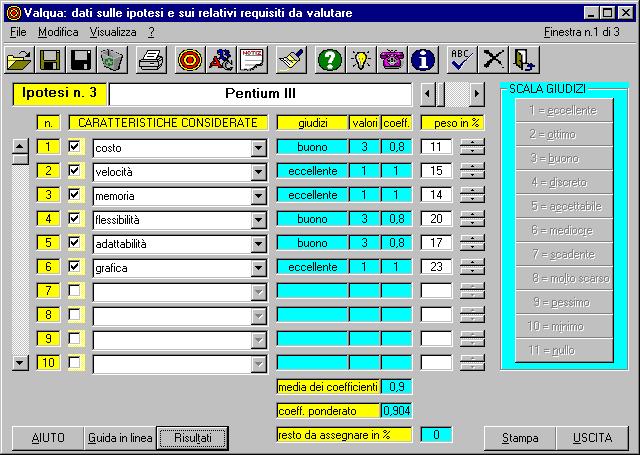Click the ABC spell check icon
640x455 pixels.
pos(461,59)
